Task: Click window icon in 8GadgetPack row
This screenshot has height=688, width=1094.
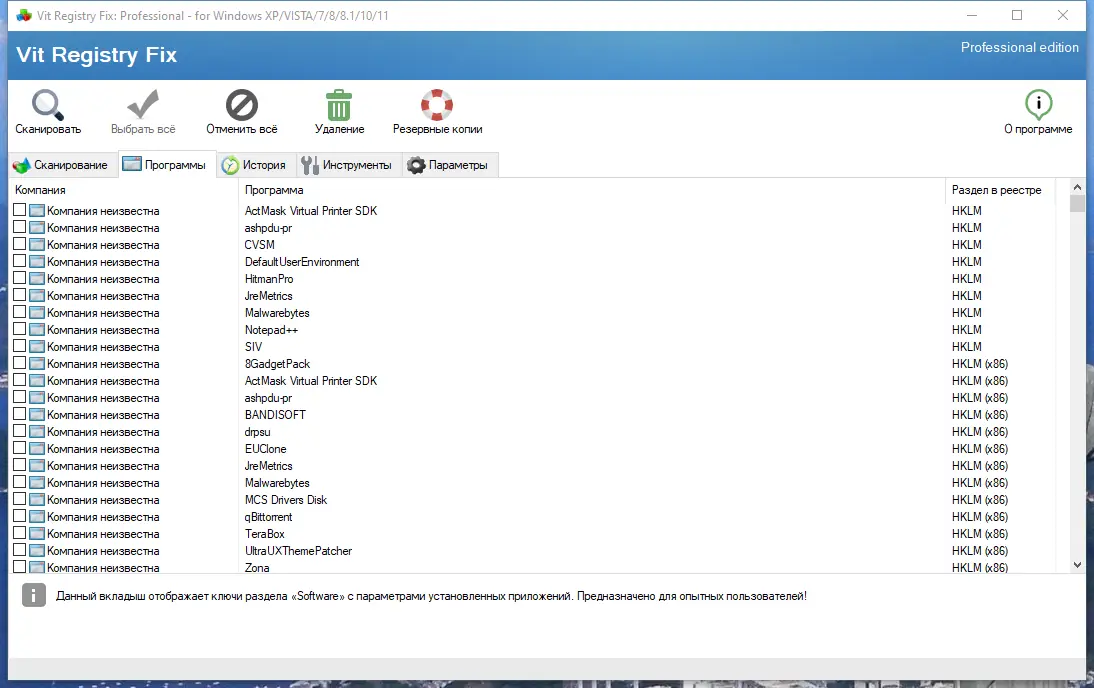Action: (x=37, y=364)
